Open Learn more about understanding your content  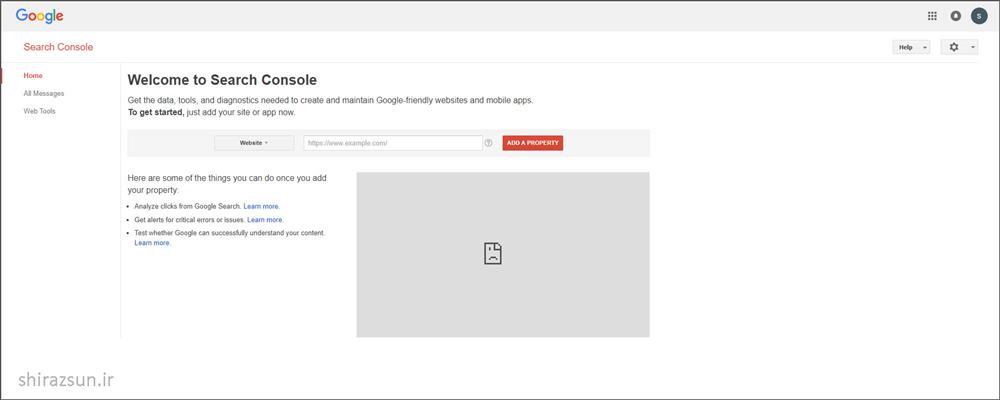click(x=152, y=243)
